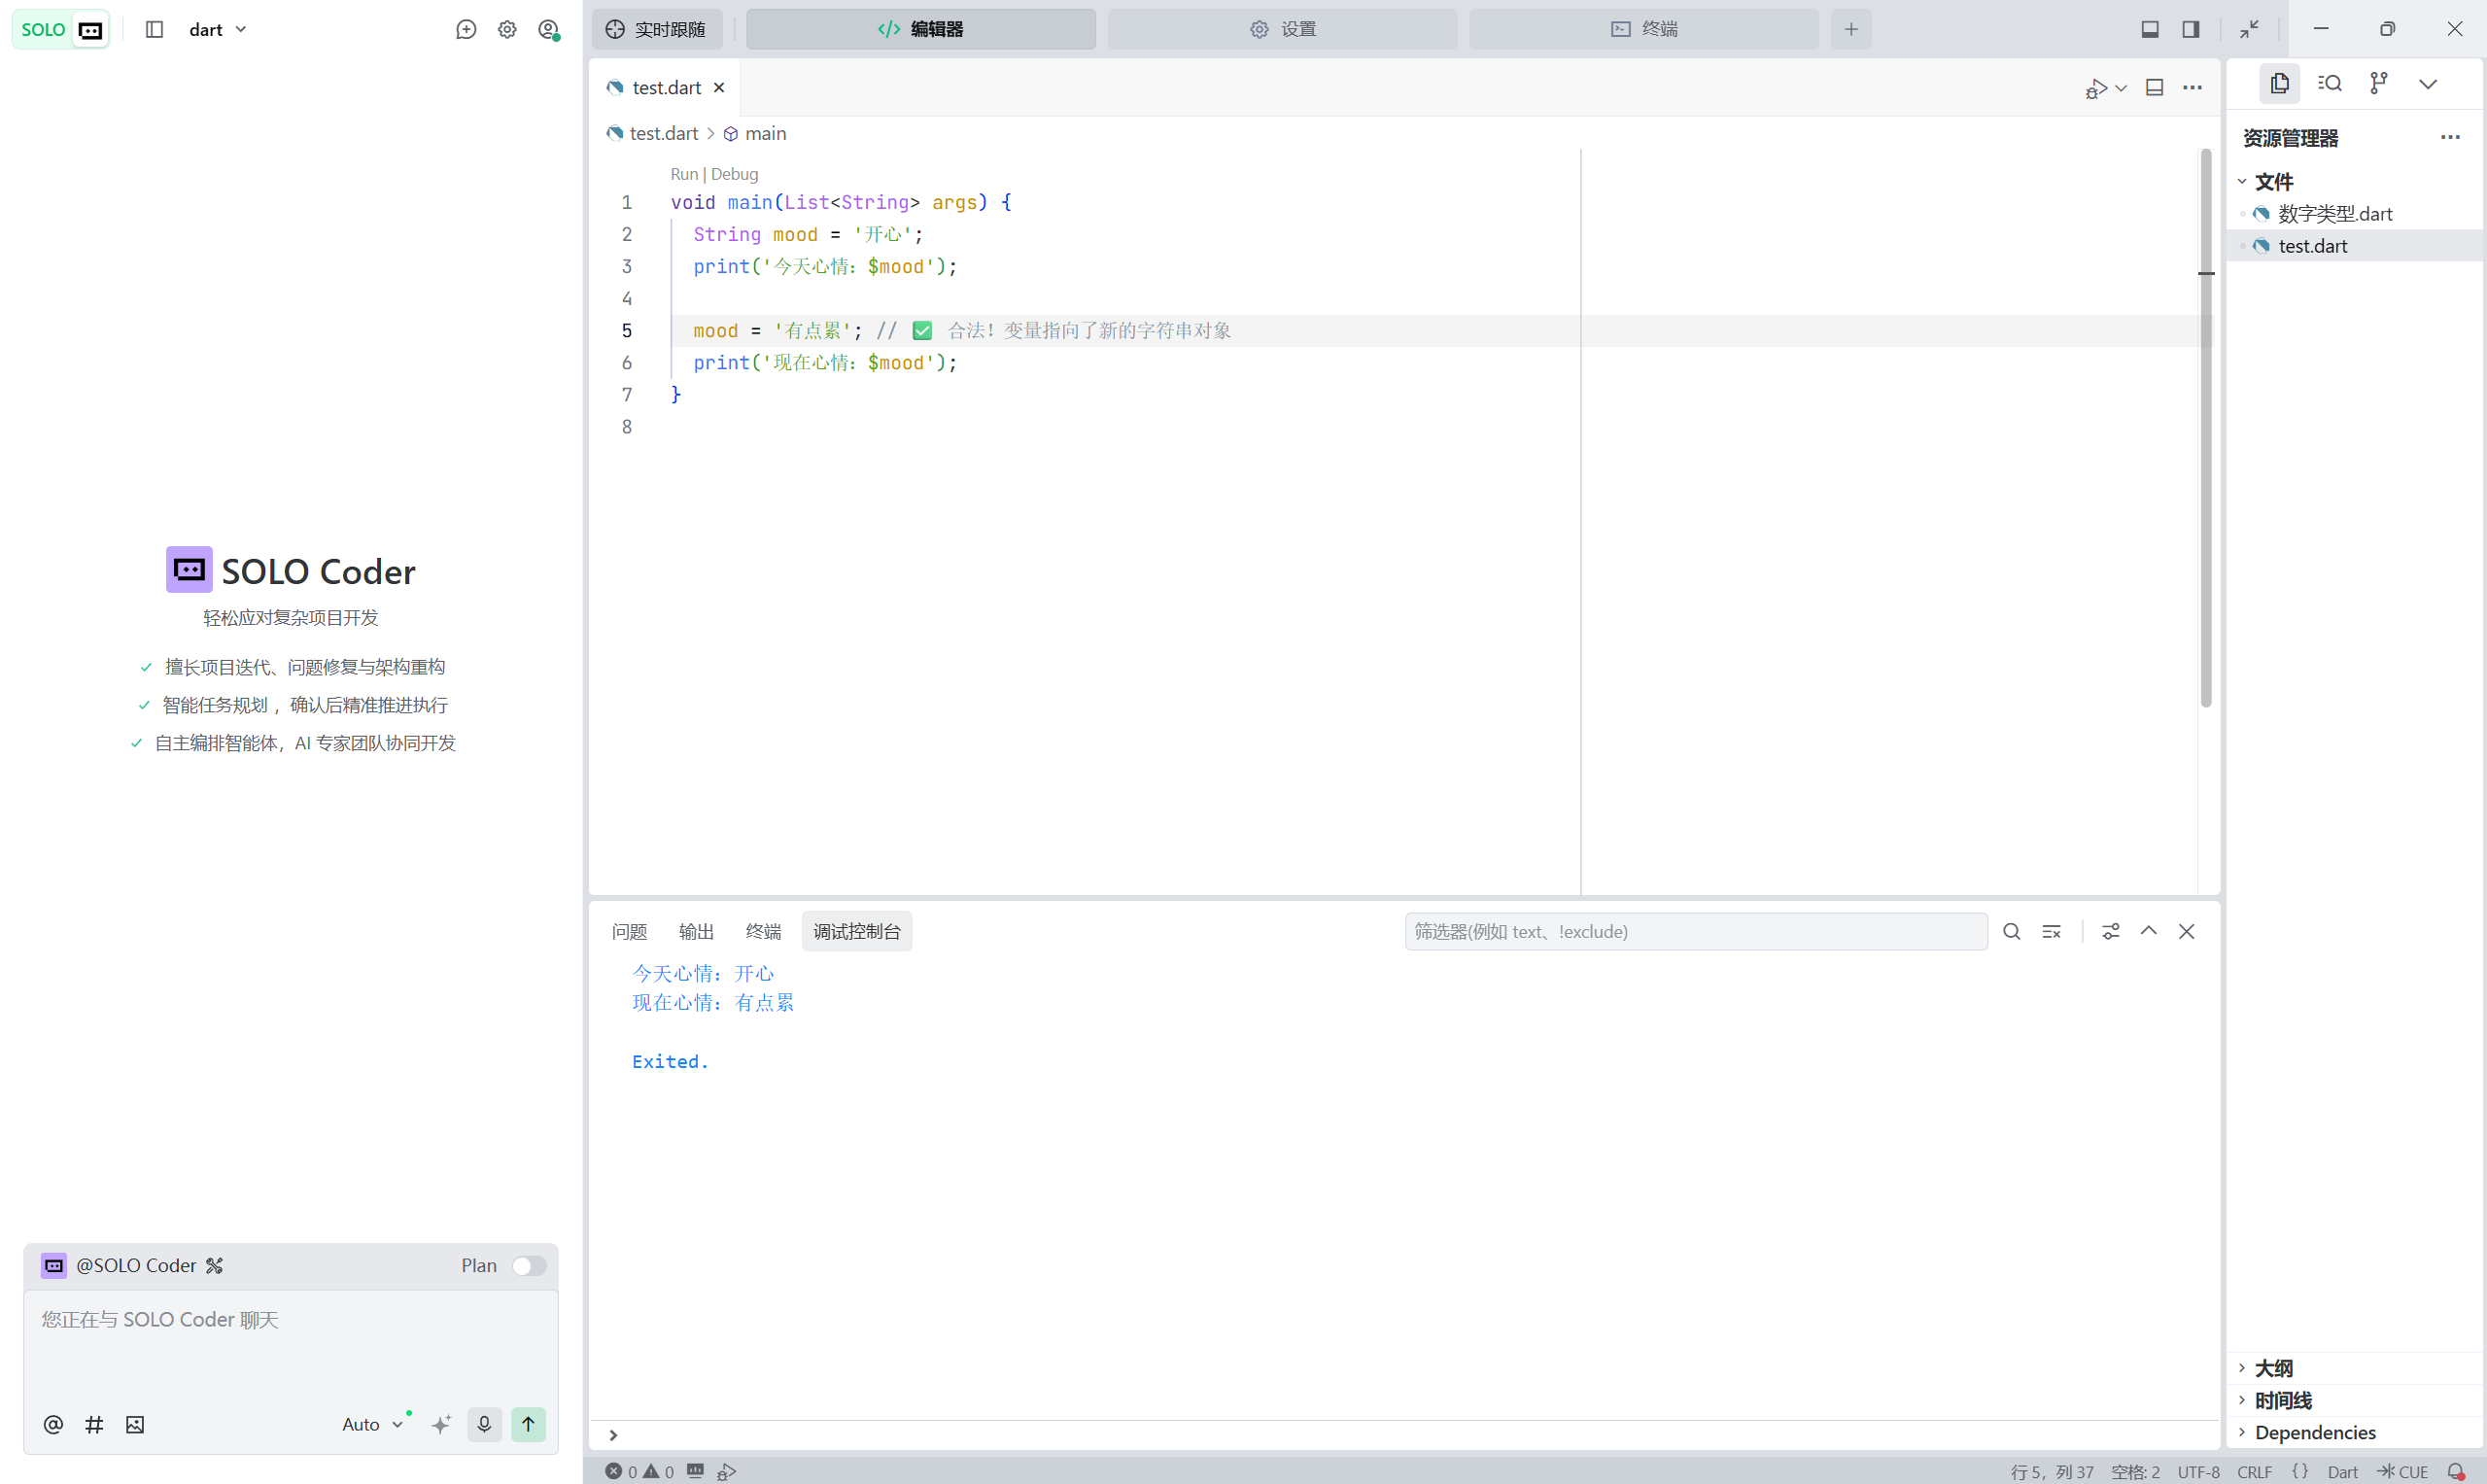Click the split editor layout icon
Viewport: 2487px width, 1484px height.
[2154, 88]
